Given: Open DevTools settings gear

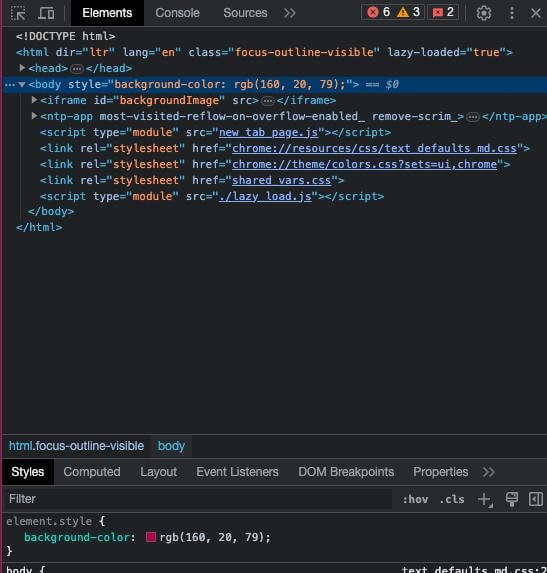Looking at the screenshot, I should [x=484, y=13].
